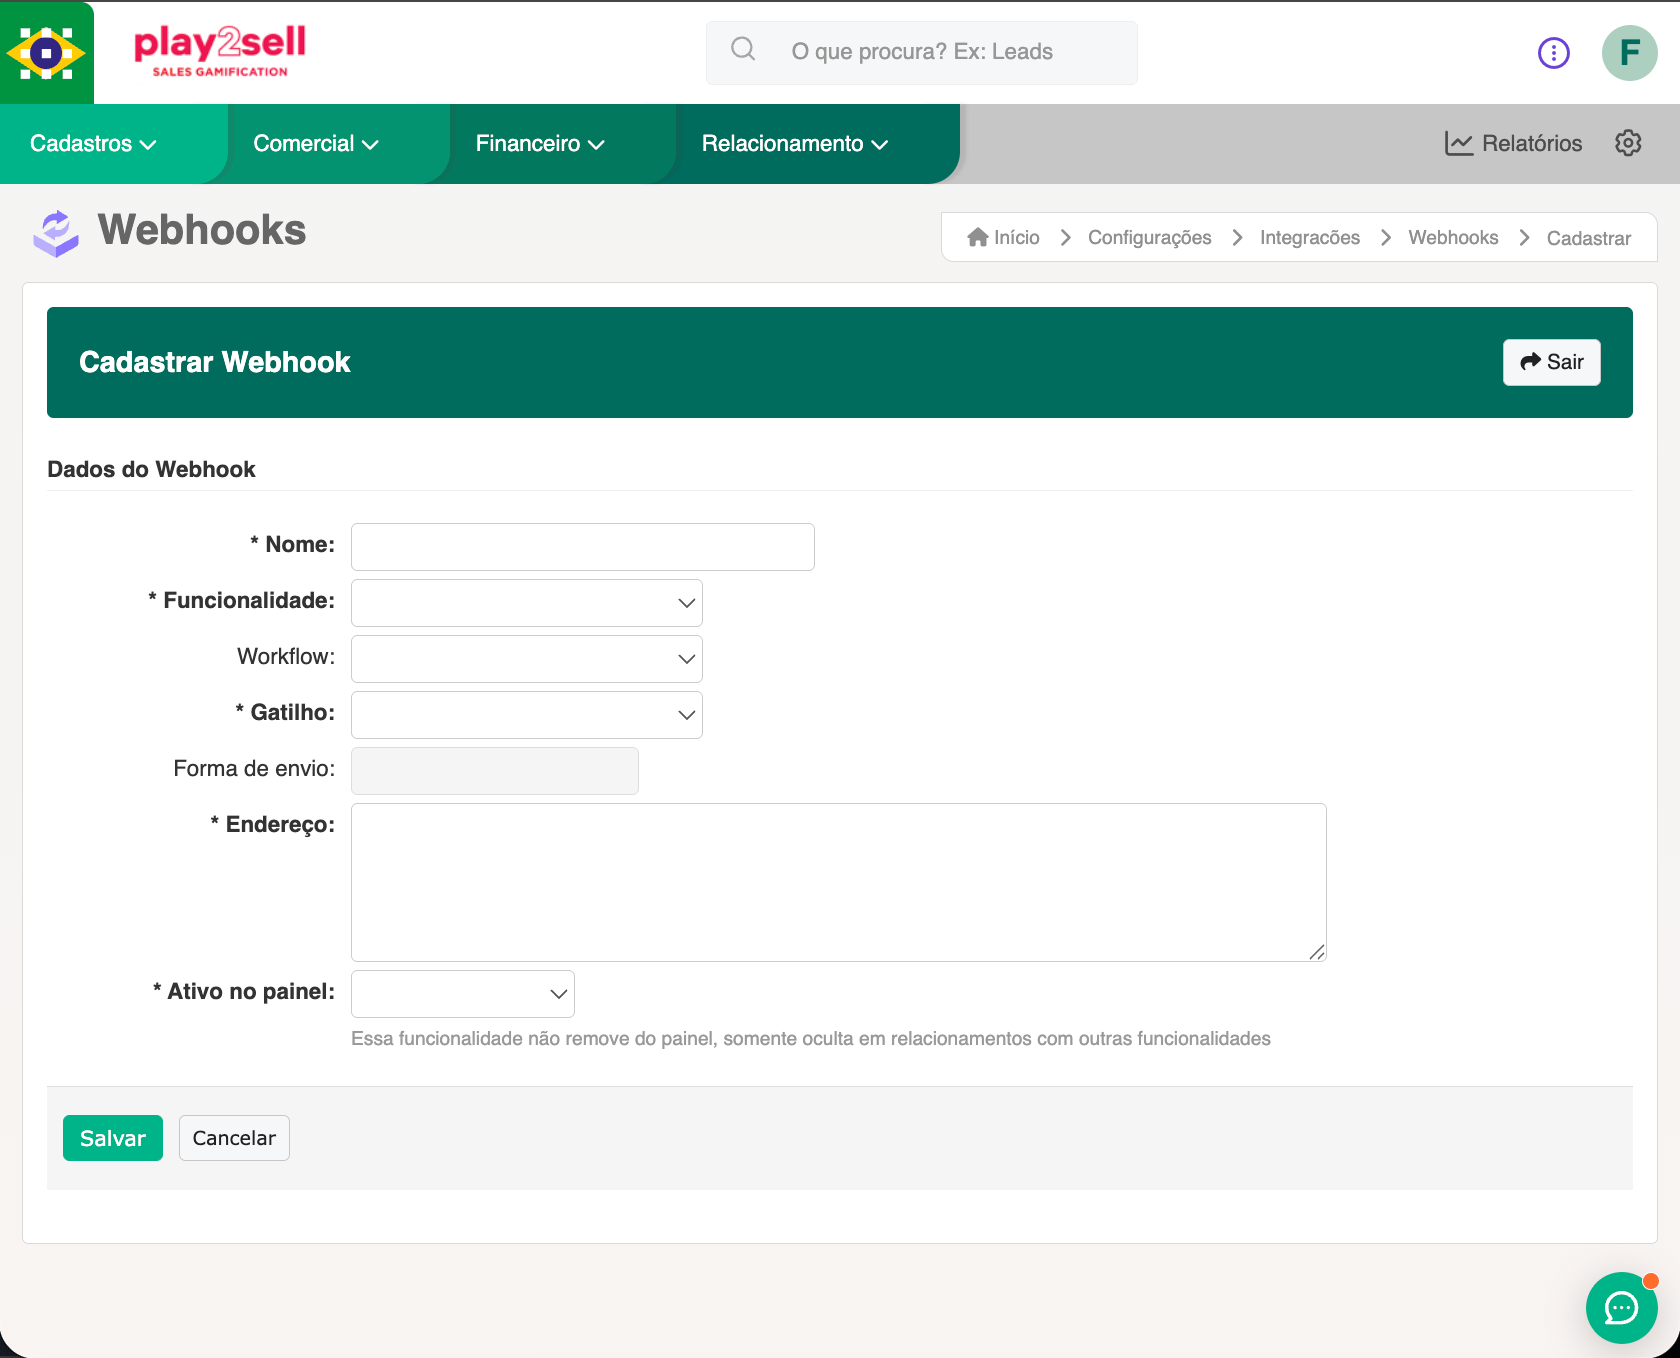This screenshot has height=1358, width=1680.
Task: Click the Cadastrar breadcrumb item
Action: [x=1588, y=238]
